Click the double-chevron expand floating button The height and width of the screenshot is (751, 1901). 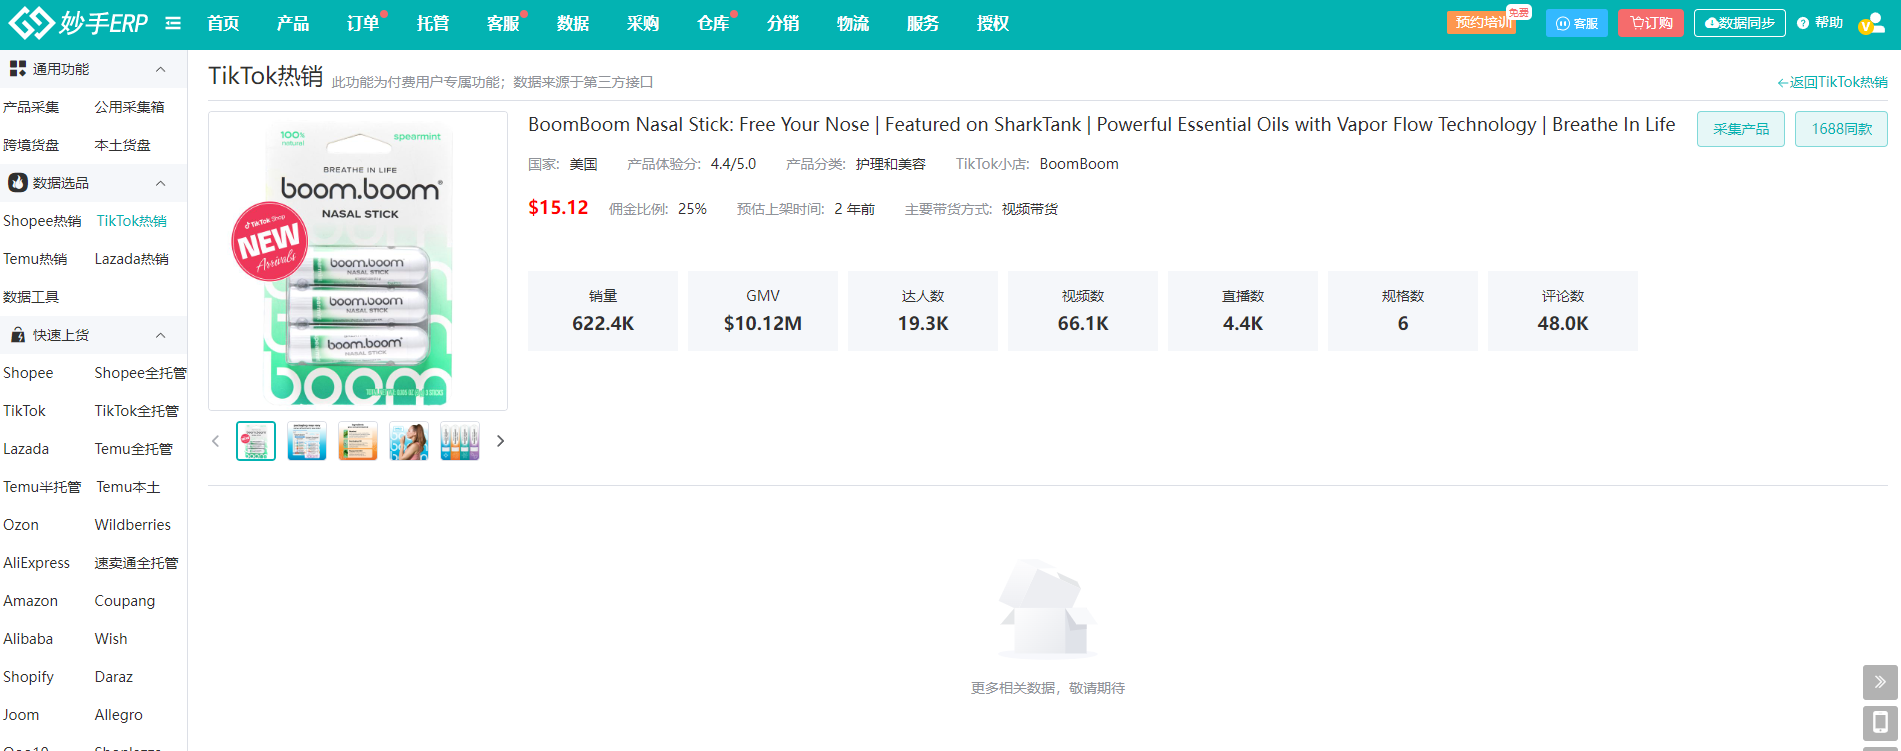[1880, 682]
